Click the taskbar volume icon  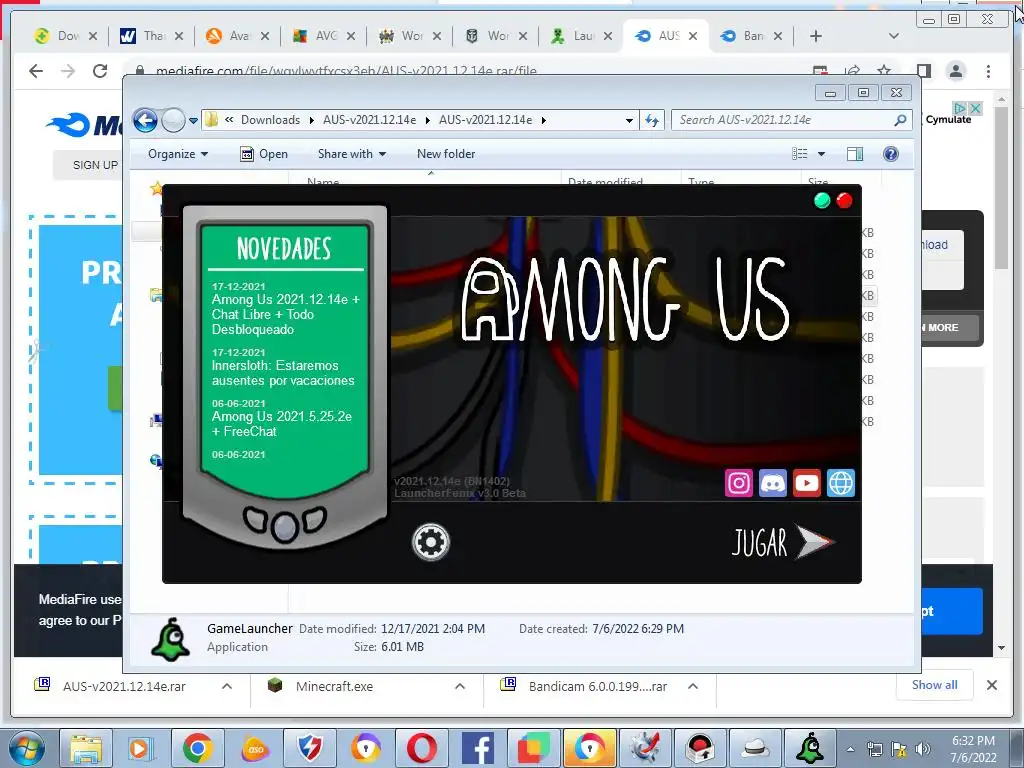pos(923,749)
